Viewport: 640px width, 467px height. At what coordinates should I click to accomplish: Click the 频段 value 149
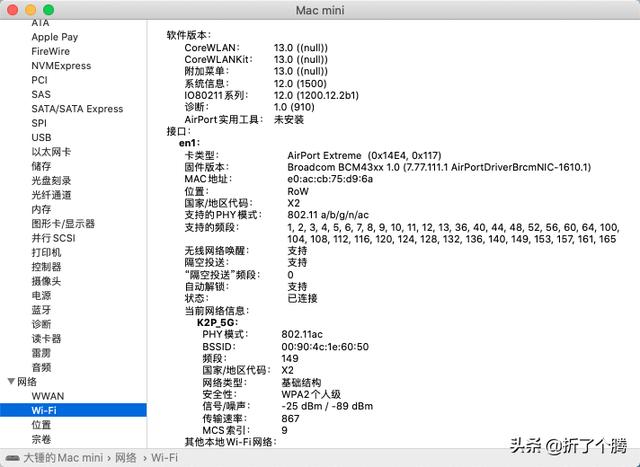[290, 358]
